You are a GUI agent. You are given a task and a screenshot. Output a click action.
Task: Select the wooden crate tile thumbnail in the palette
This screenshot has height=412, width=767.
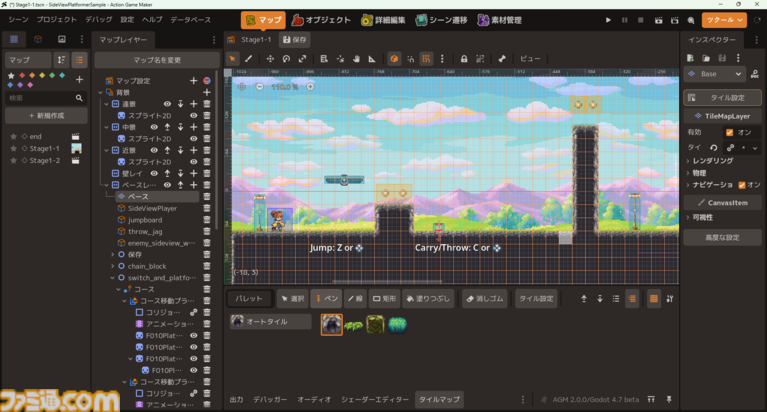click(x=375, y=324)
